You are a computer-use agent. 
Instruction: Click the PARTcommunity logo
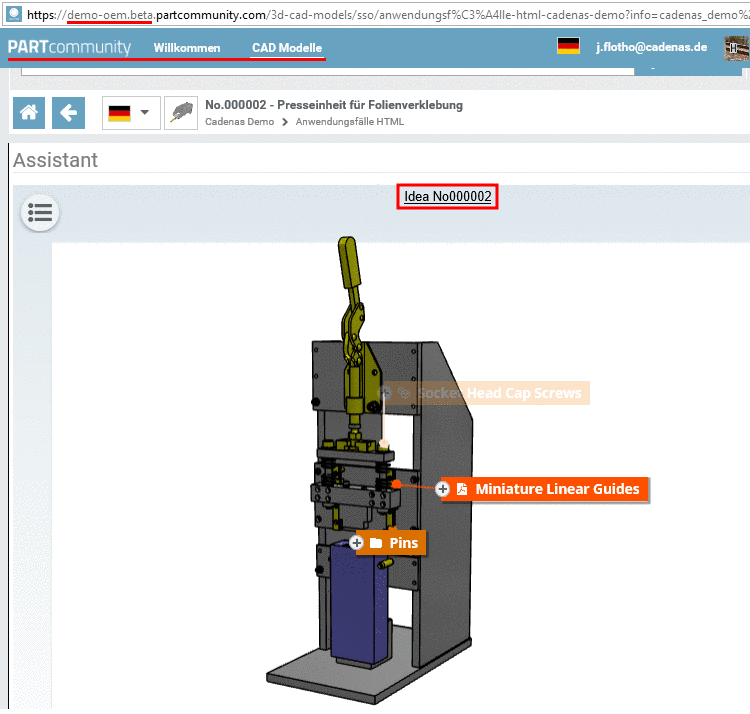[69, 47]
